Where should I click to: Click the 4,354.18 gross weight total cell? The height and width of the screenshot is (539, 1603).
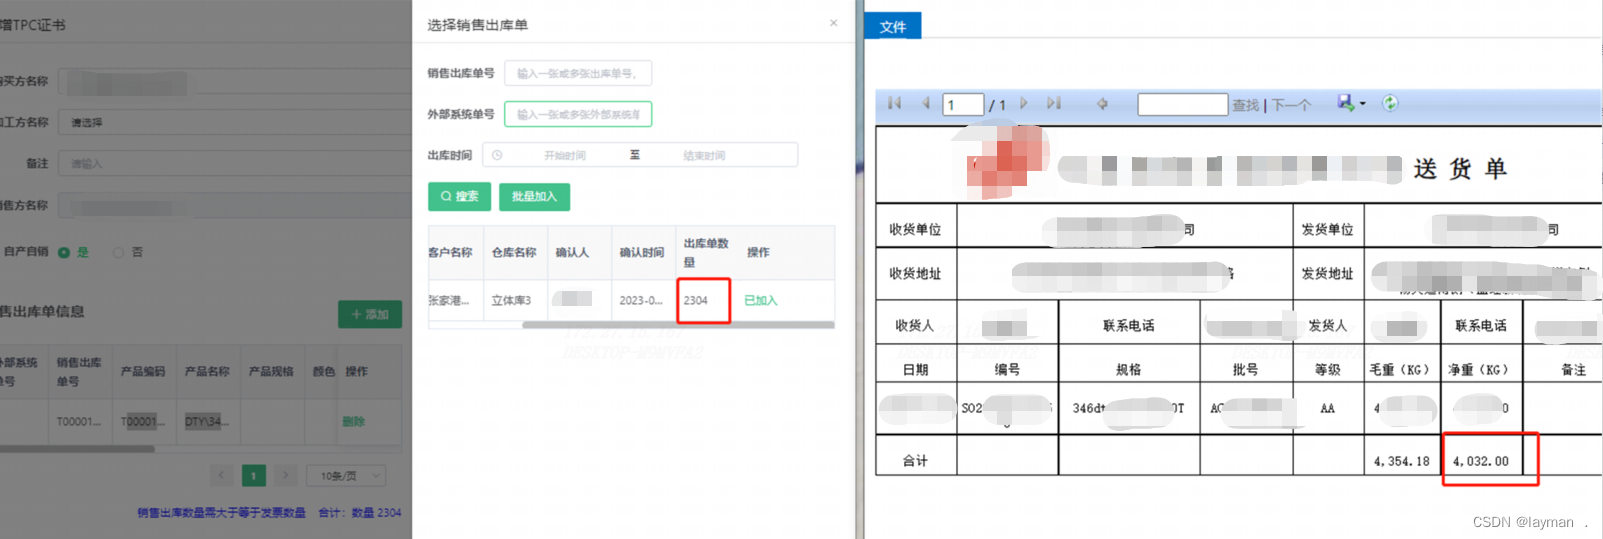pyautogui.click(x=1402, y=461)
